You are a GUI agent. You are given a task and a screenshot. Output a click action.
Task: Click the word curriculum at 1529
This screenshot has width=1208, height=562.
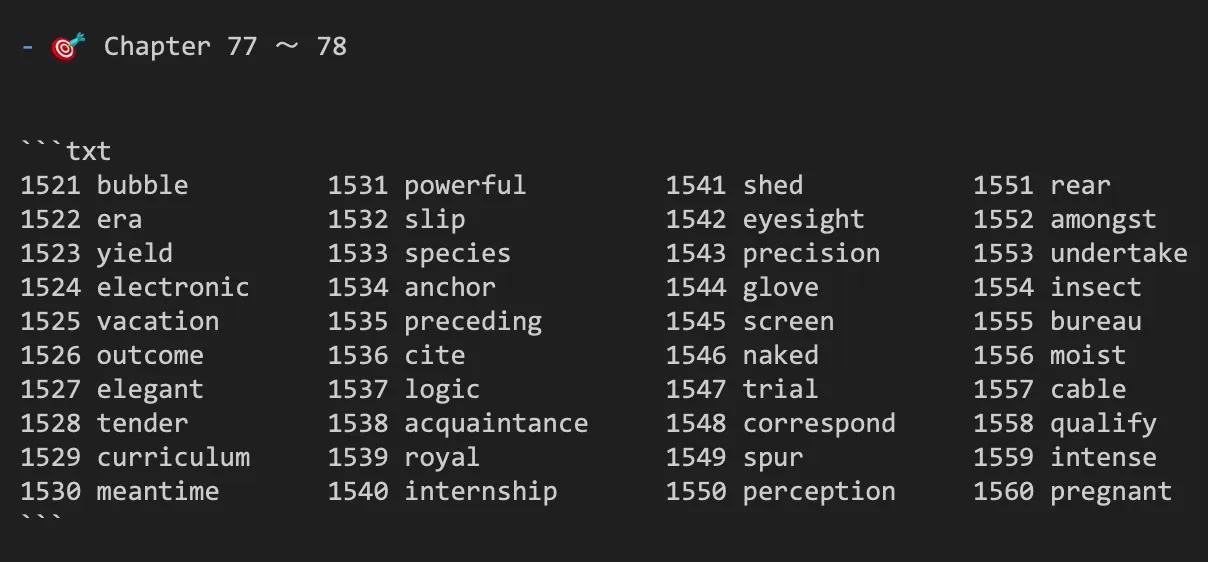point(173,457)
